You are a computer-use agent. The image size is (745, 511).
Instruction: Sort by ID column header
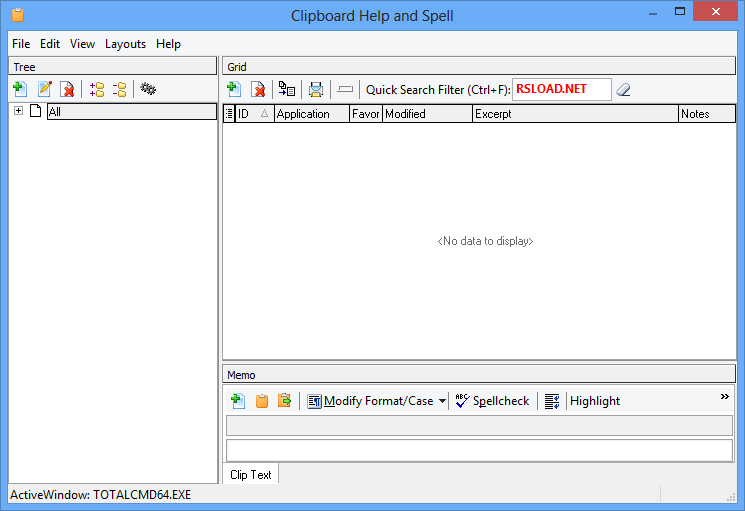tap(255, 114)
